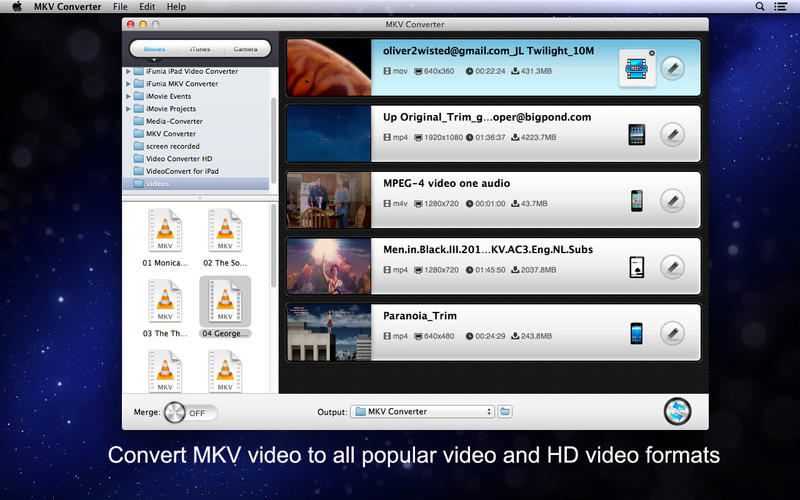Image resolution: width=800 pixels, height=500 pixels.
Task: Click the Men.in.Black.III video thumbnail
Action: tap(329, 266)
